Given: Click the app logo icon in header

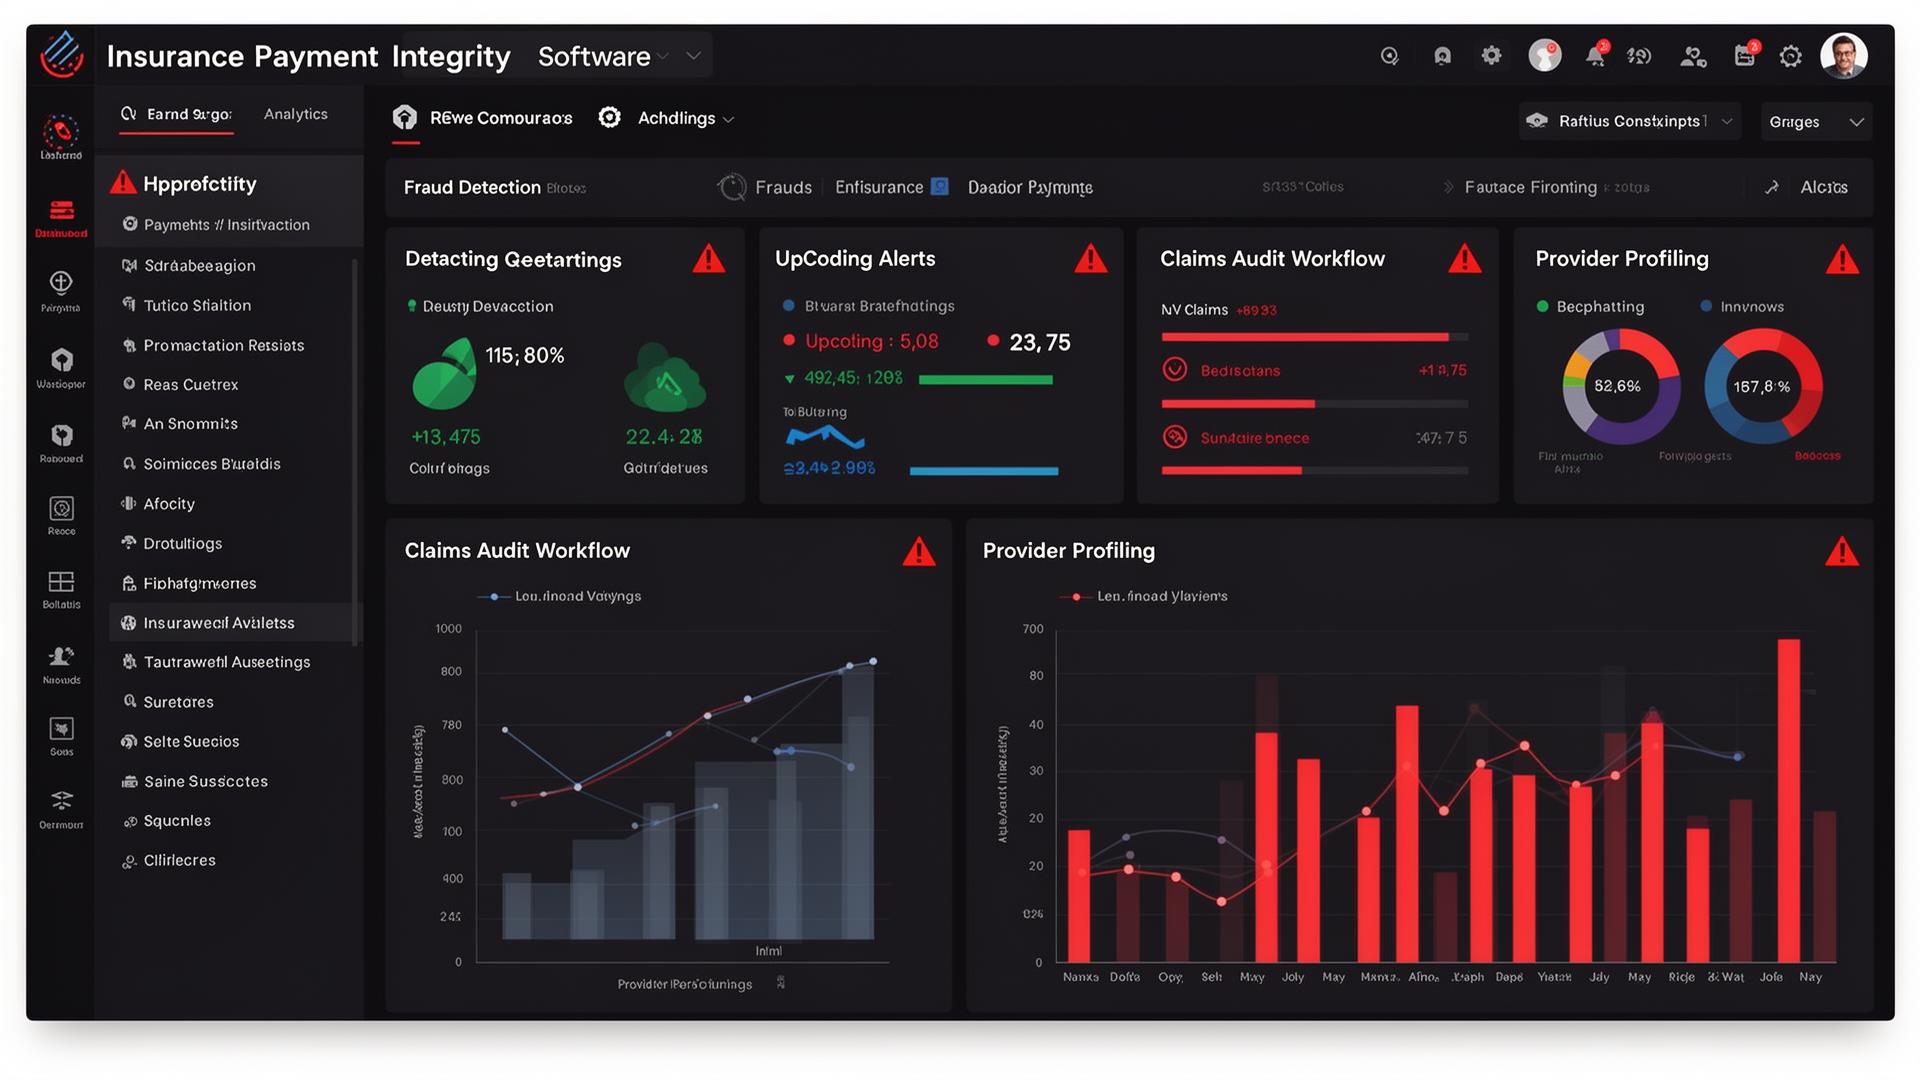Looking at the screenshot, I should (62, 54).
